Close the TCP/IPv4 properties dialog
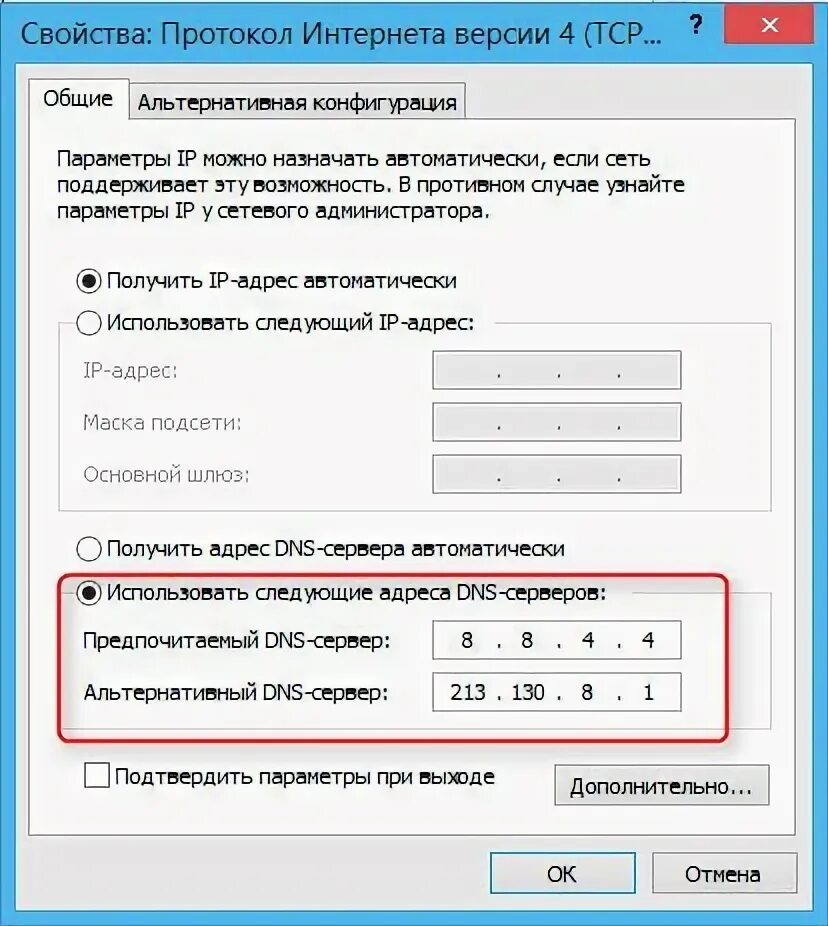This screenshot has width=828, height=926. [770, 25]
